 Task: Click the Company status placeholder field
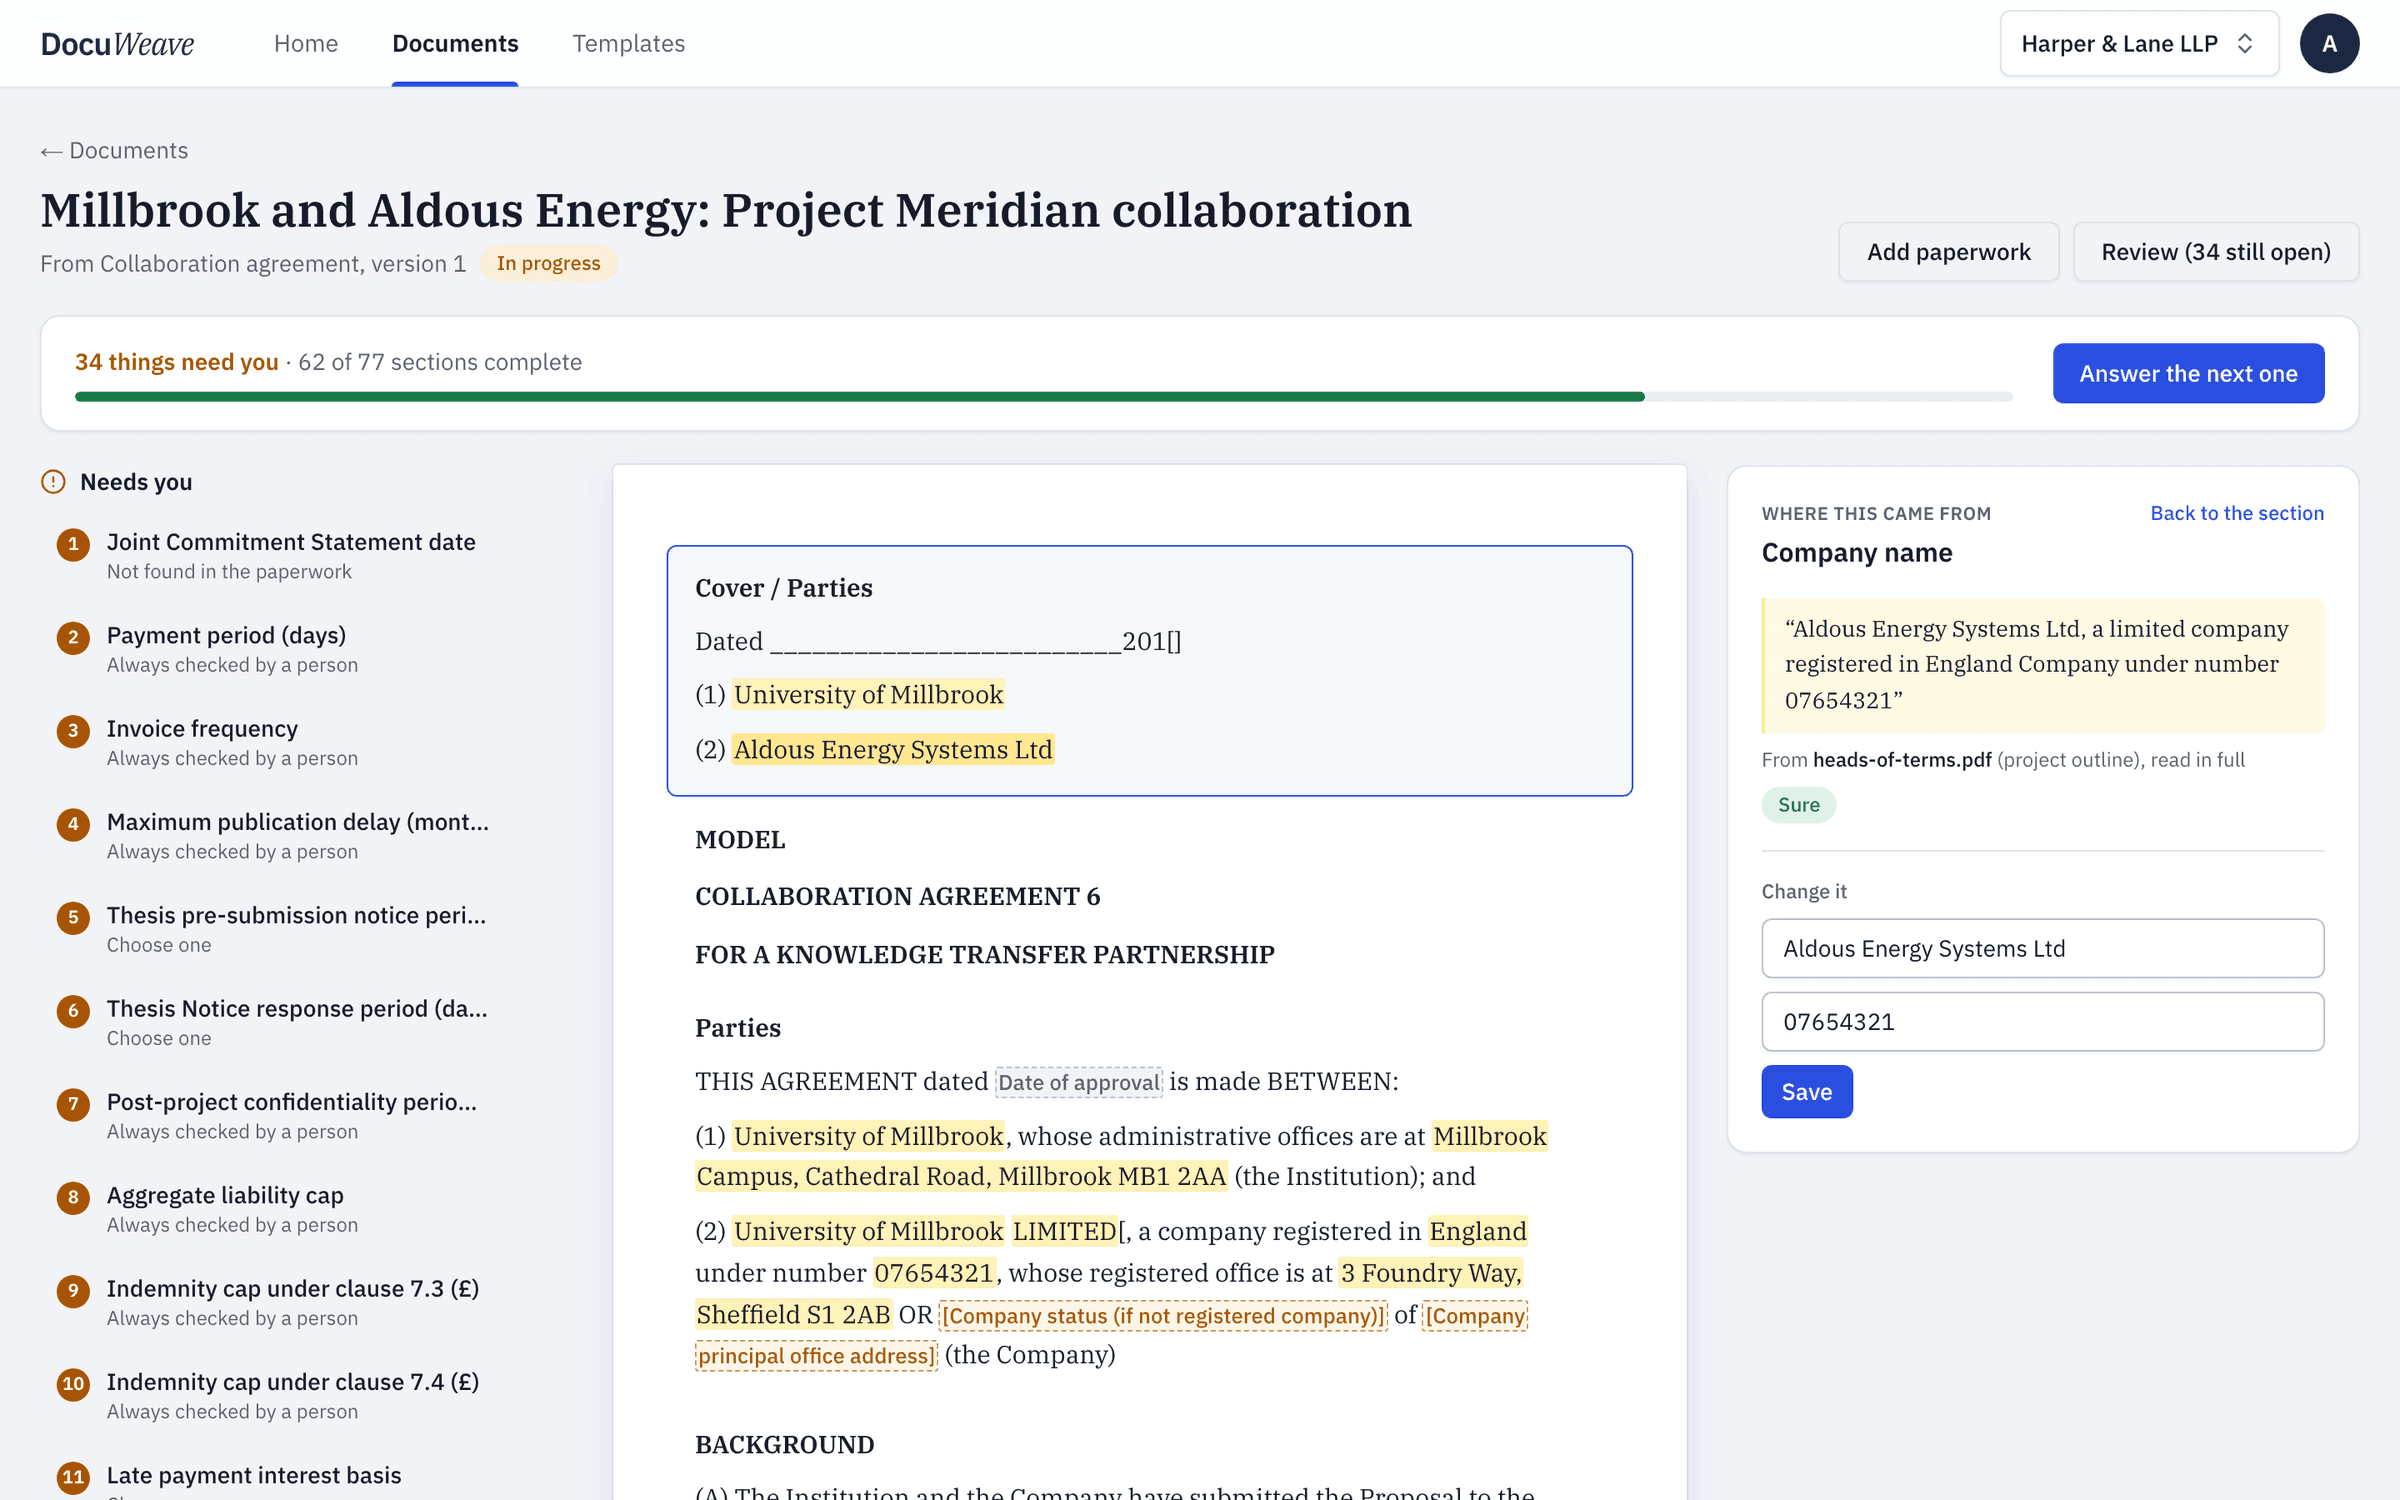tap(1164, 1316)
